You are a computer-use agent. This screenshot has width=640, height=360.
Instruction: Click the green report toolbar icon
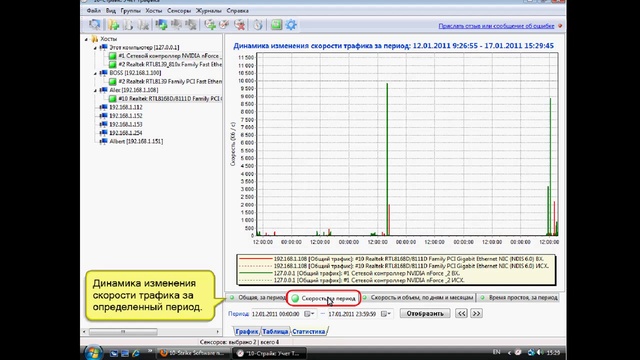pyautogui.click(x=276, y=25)
